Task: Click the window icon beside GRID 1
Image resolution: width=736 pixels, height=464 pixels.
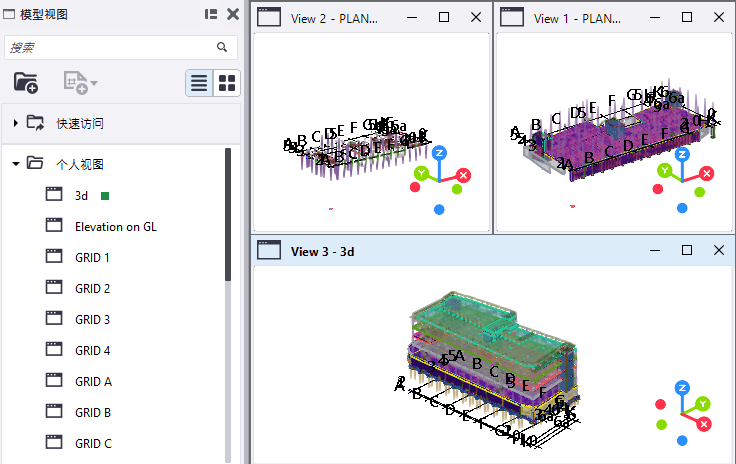Action: tap(54, 256)
